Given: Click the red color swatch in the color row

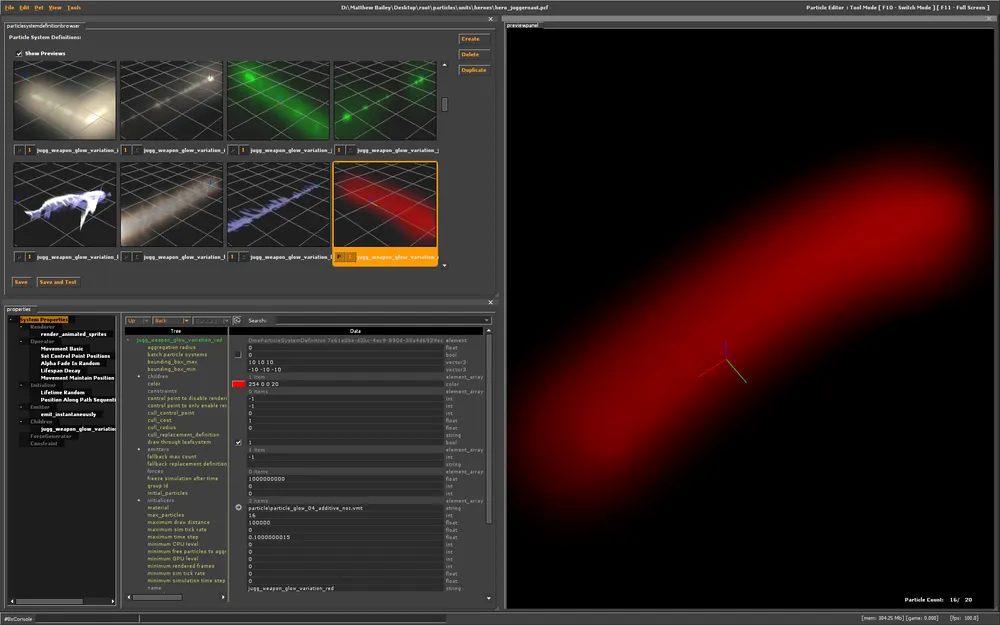Looking at the screenshot, I should (x=238, y=384).
